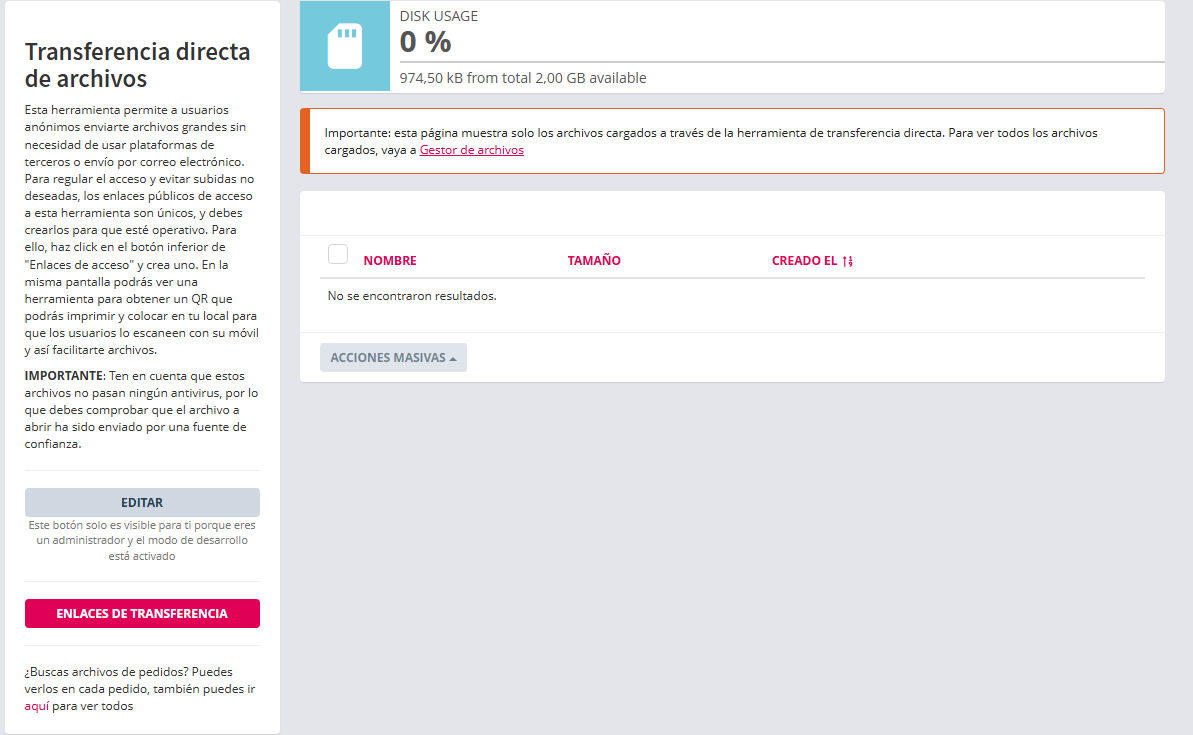Click the "aquí" link for order files
1193x735 pixels.
point(37,706)
